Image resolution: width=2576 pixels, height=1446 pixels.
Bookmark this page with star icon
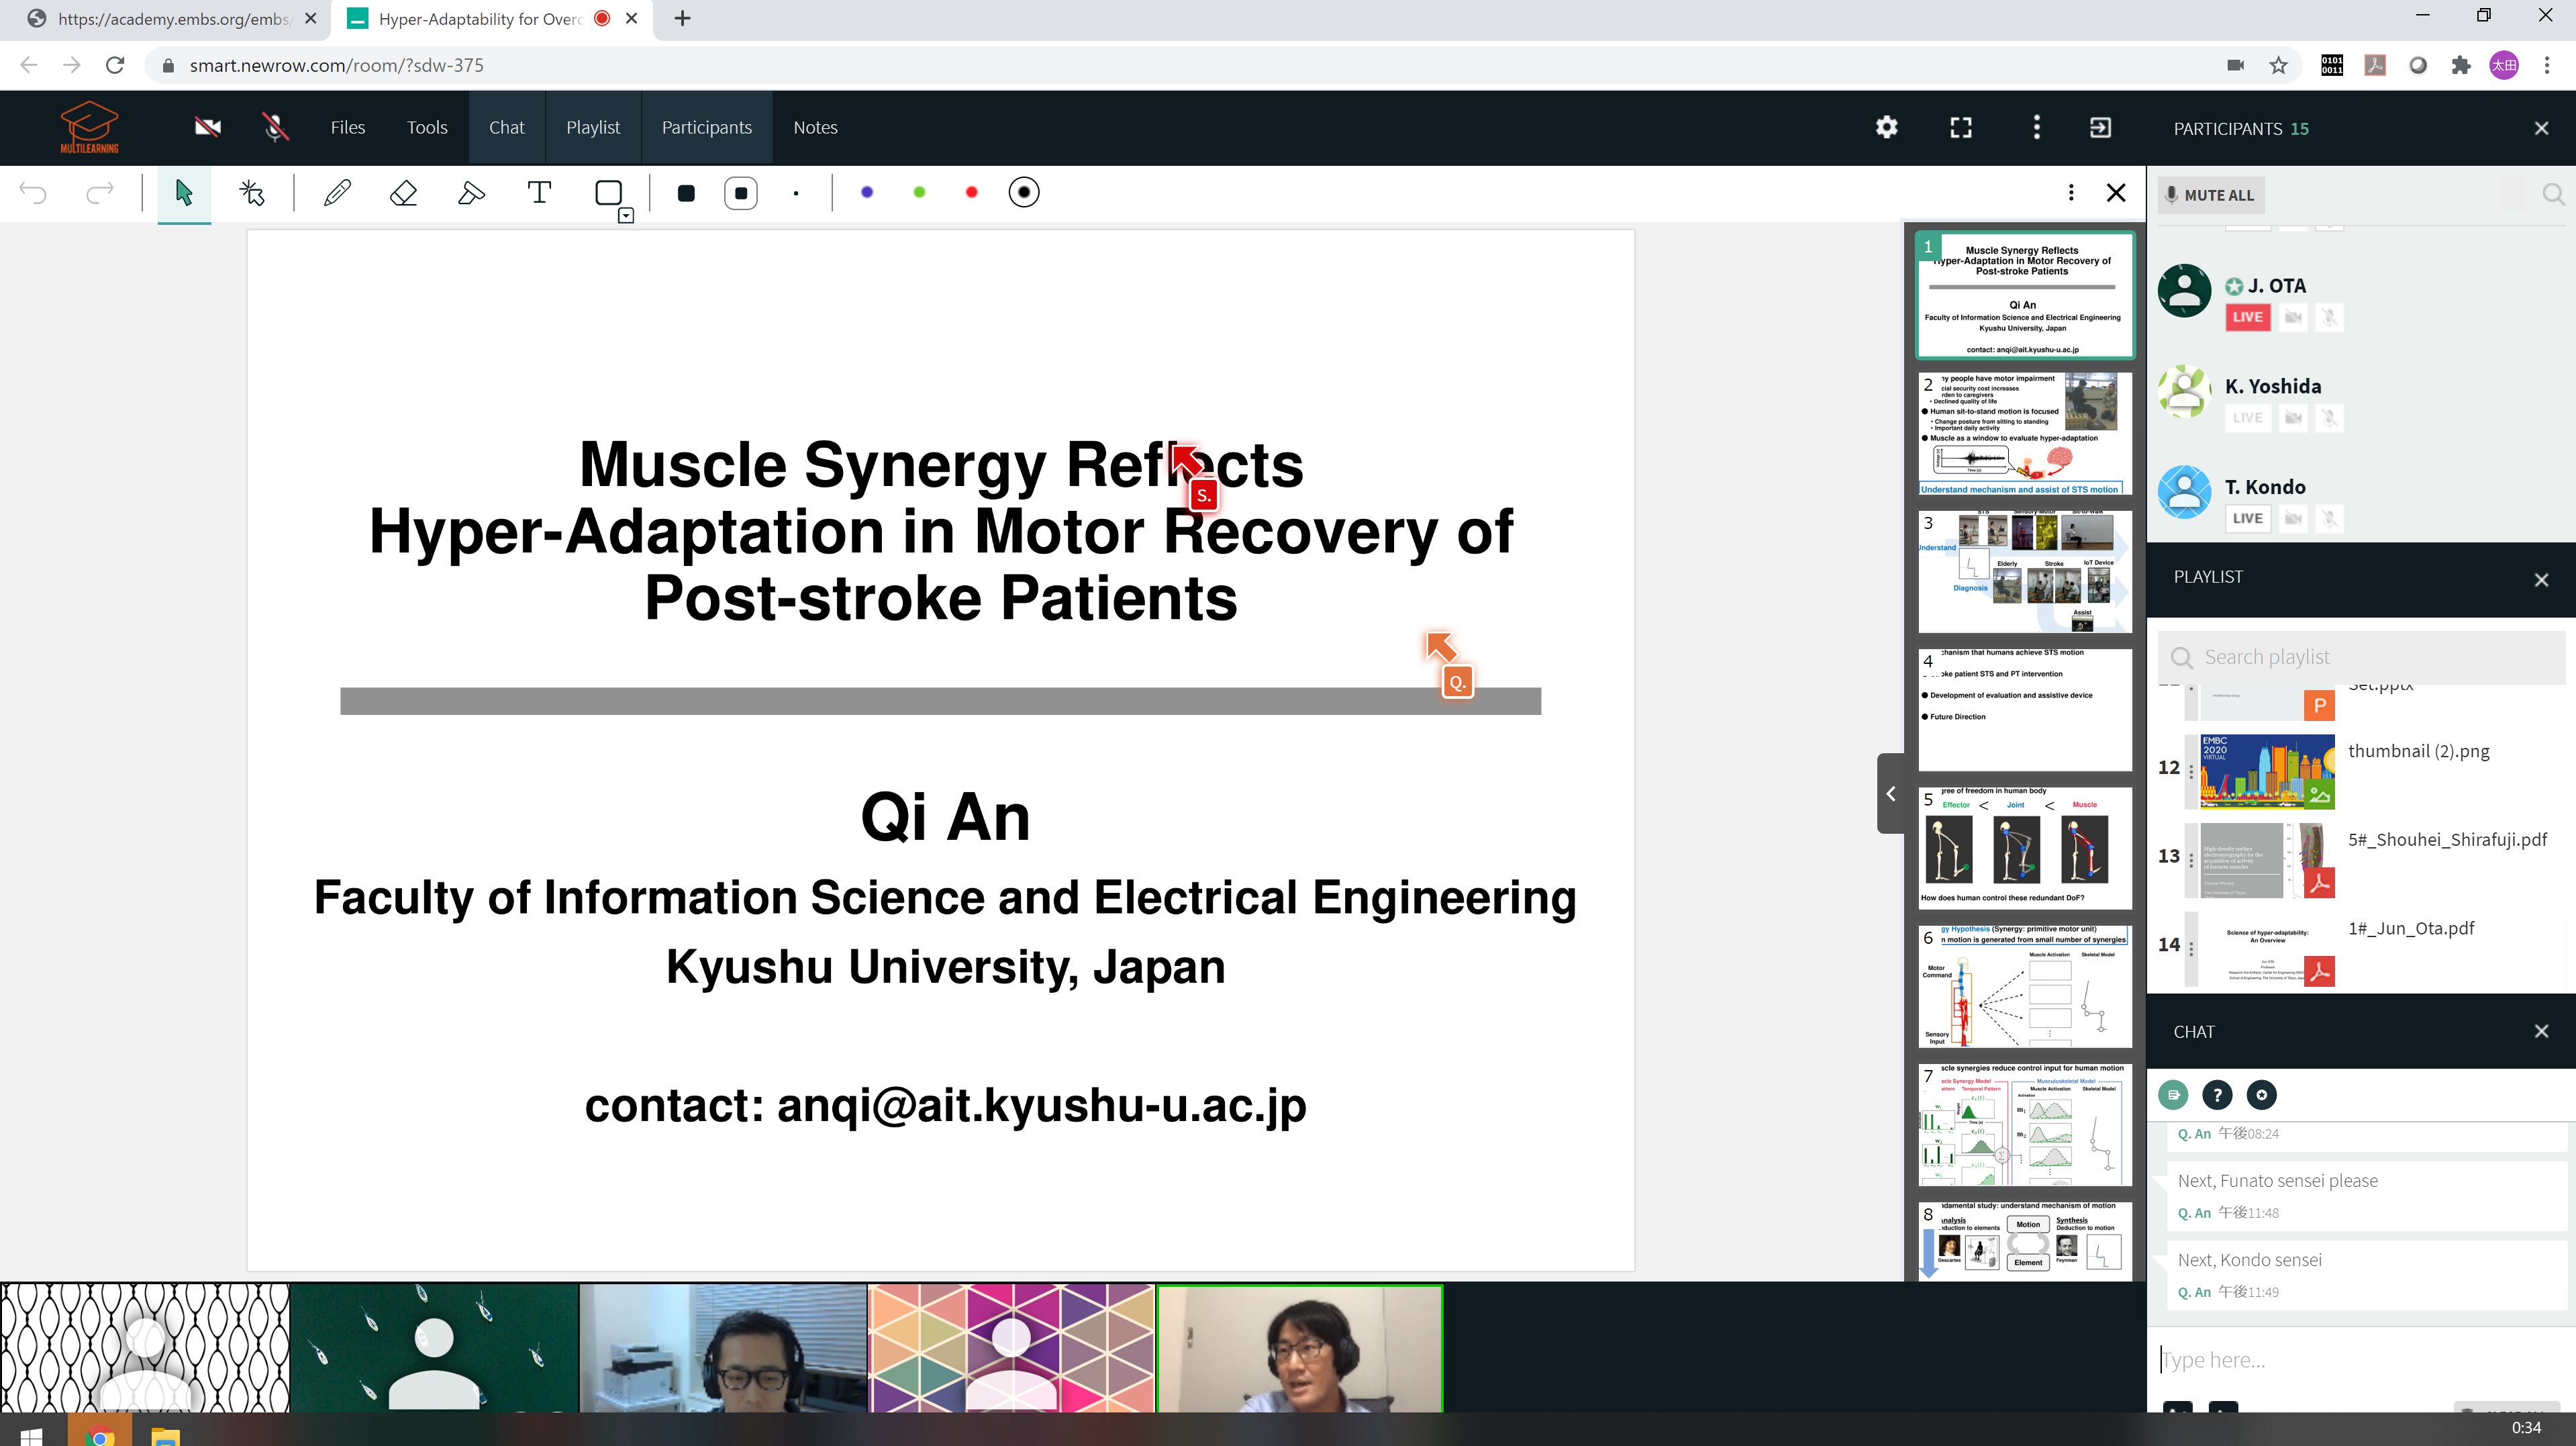coord(2278,65)
